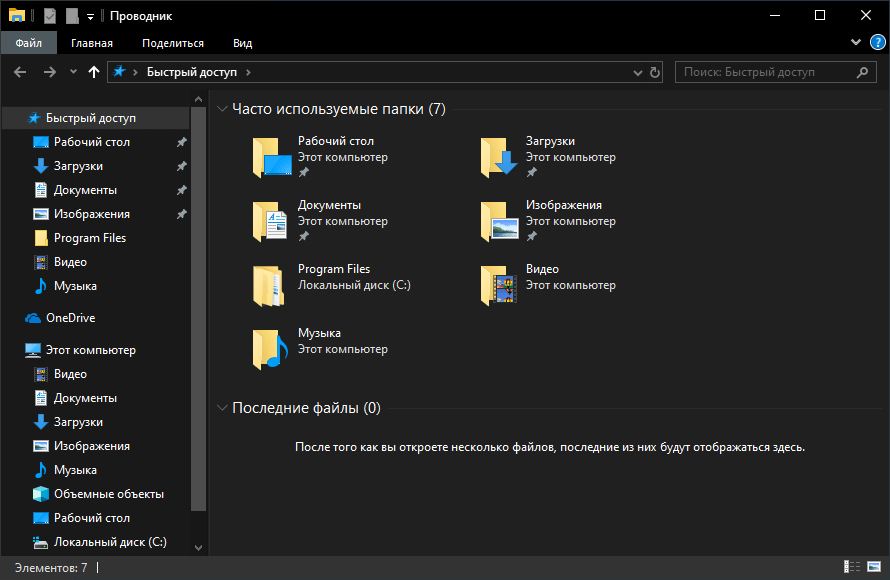Select Program Files in the sidebar

coord(90,238)
